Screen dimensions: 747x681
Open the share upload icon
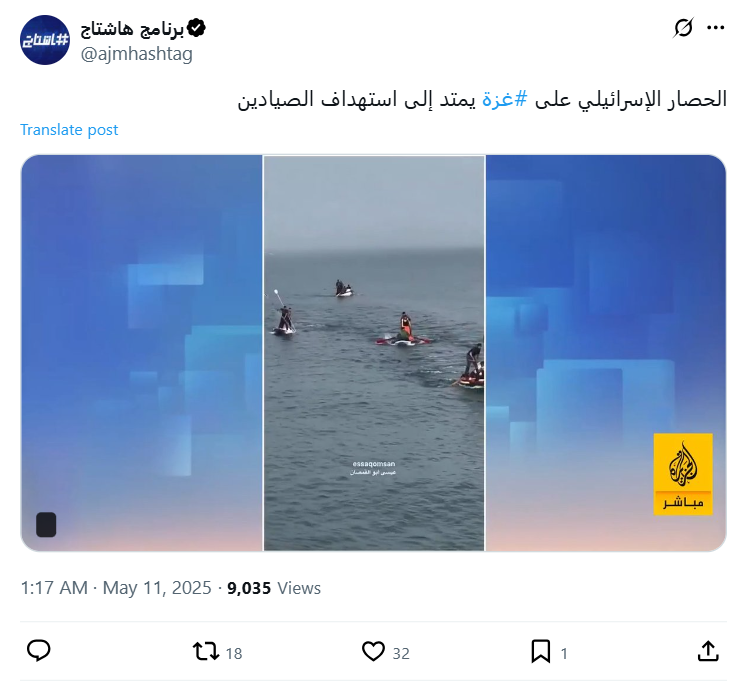708,651
